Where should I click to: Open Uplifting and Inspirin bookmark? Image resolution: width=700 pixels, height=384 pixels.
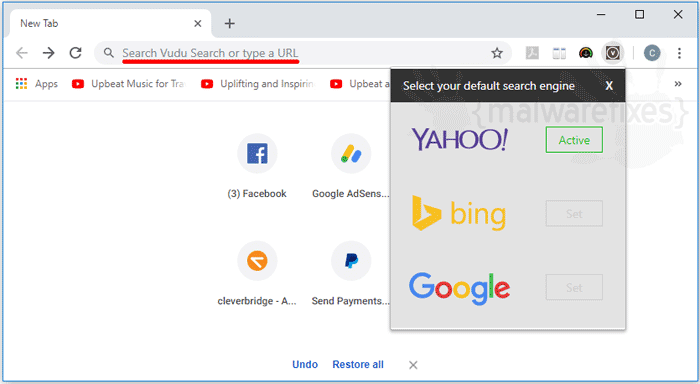pos(258,83)
